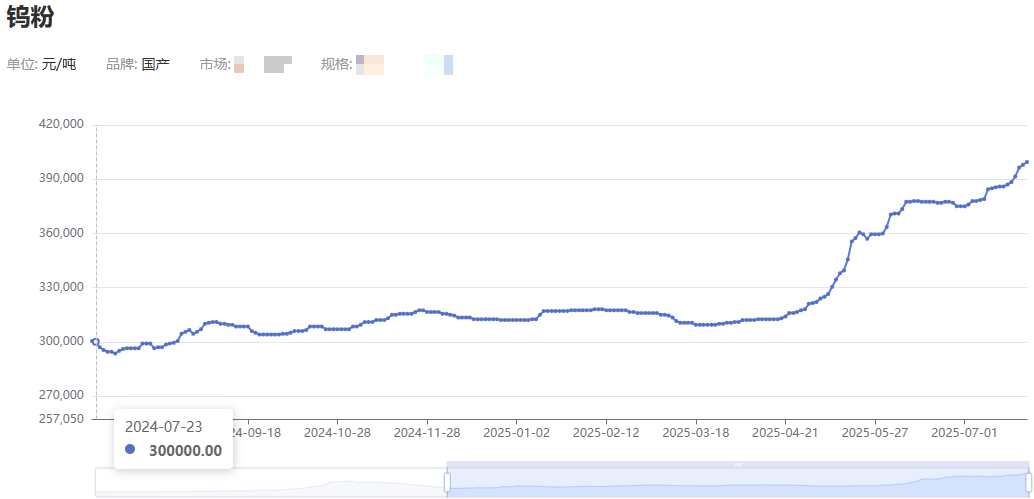Click the 2025-04-21 x-axis date
Viewport: 1034px width, 499px height.
pos(785,433)
